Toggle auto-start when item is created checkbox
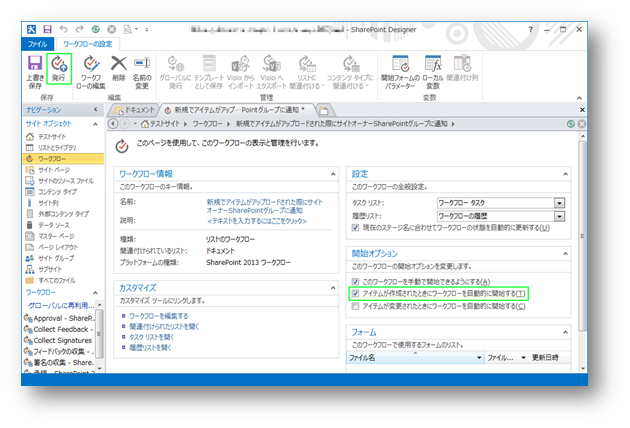The width and height of the screenshot is (630, 428). coord(355,294)
